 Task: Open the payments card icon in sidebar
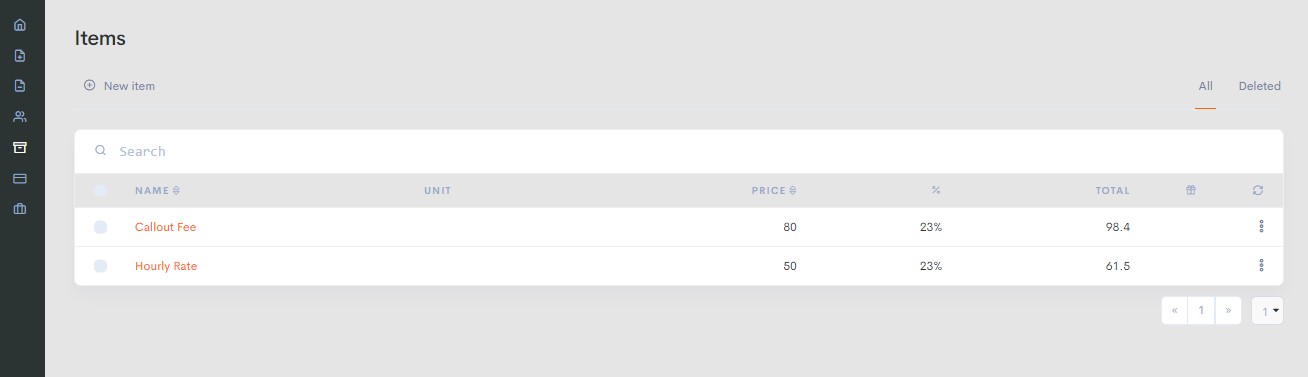20,178
